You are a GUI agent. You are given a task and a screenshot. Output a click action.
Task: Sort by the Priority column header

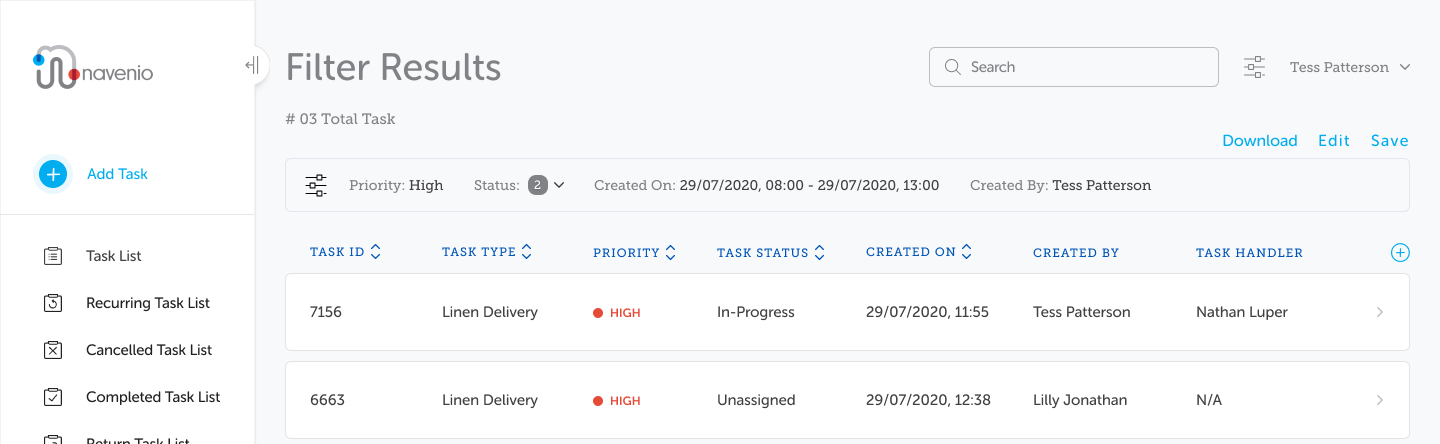635,253
